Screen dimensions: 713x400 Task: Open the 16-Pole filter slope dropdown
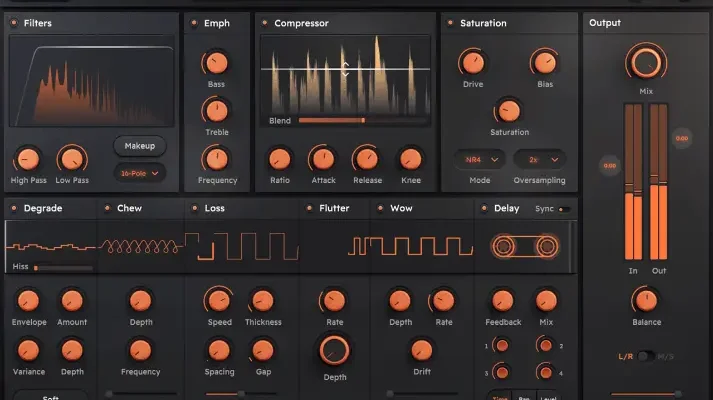[x=139, y=173]
